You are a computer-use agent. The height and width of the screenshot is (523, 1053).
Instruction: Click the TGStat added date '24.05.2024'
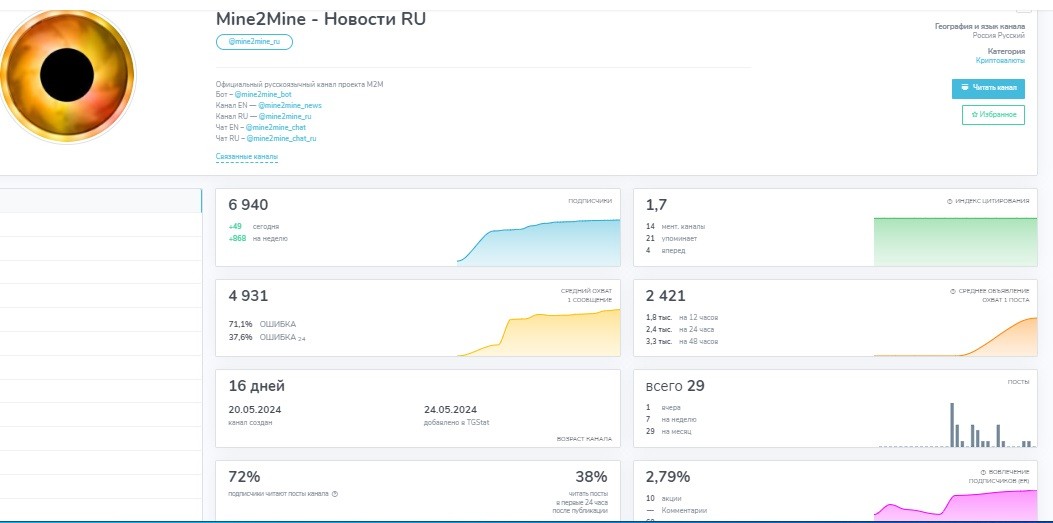coord(451,410)
